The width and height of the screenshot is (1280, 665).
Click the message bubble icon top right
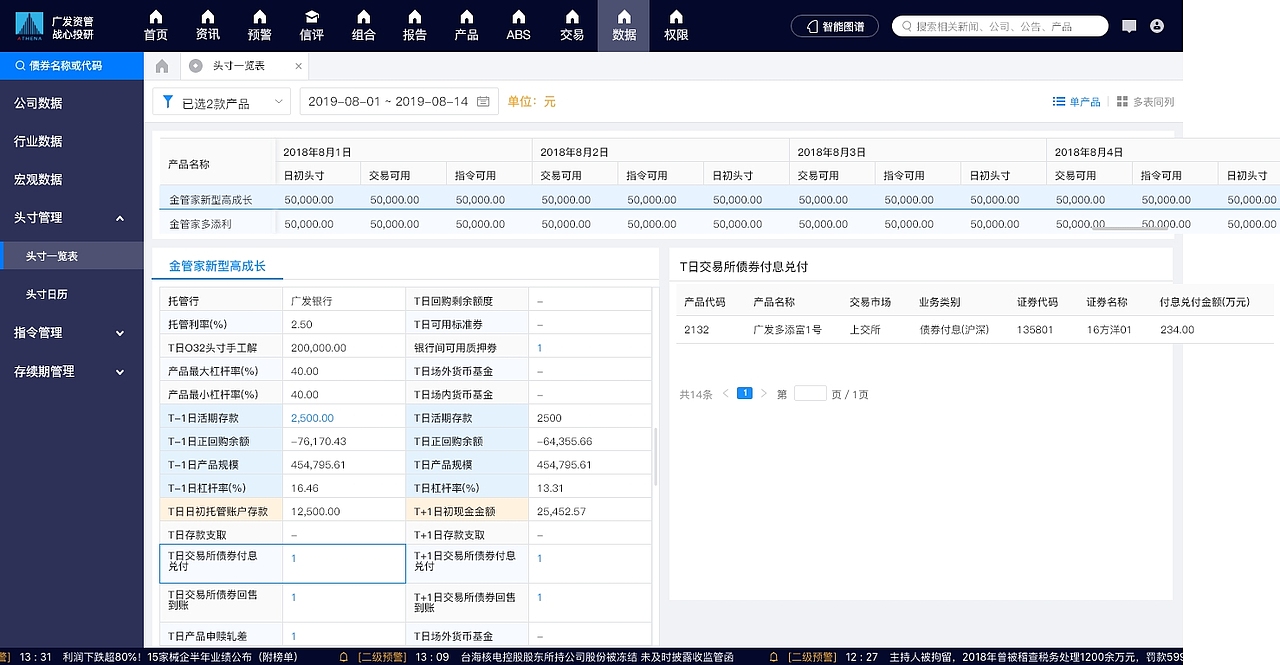click(x=1129, y=25)
